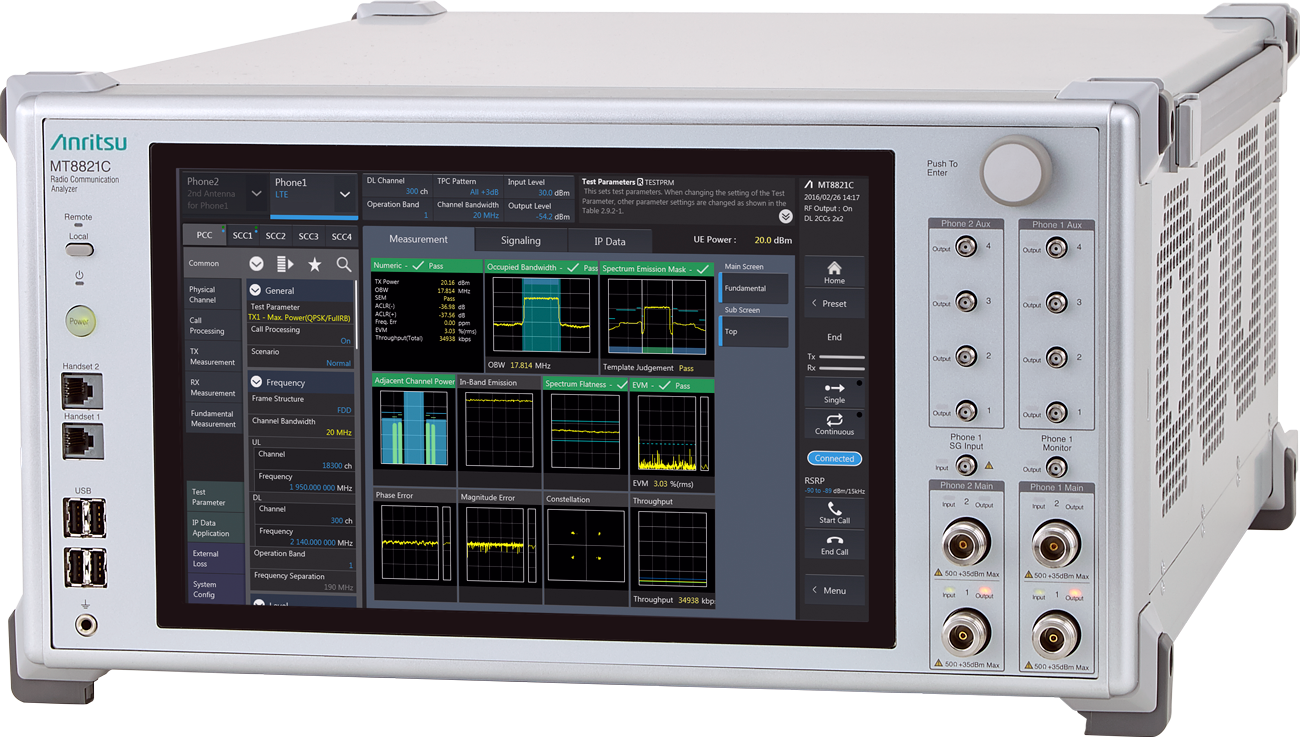Click the TESTPRM search icon in header

point(640,182)
